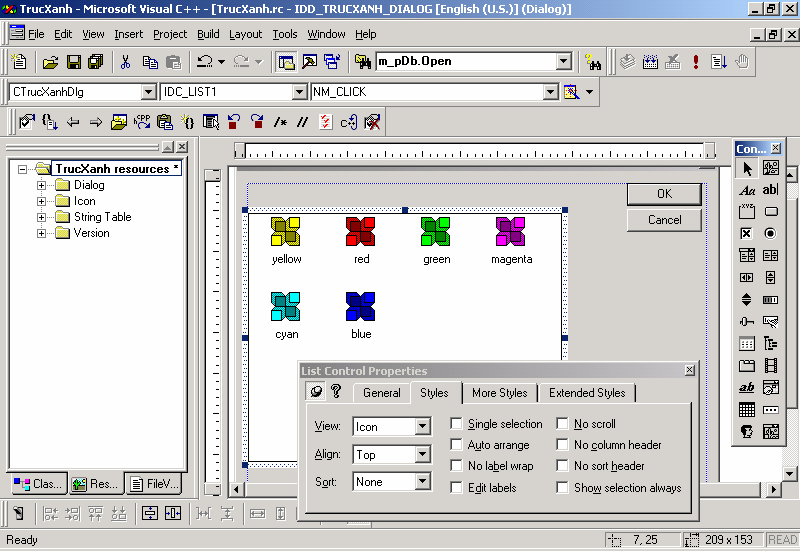This screenshot has height=551, width=800.
Task: Open the View dropdown showing Icon
Action: click(x=422, y=427)
